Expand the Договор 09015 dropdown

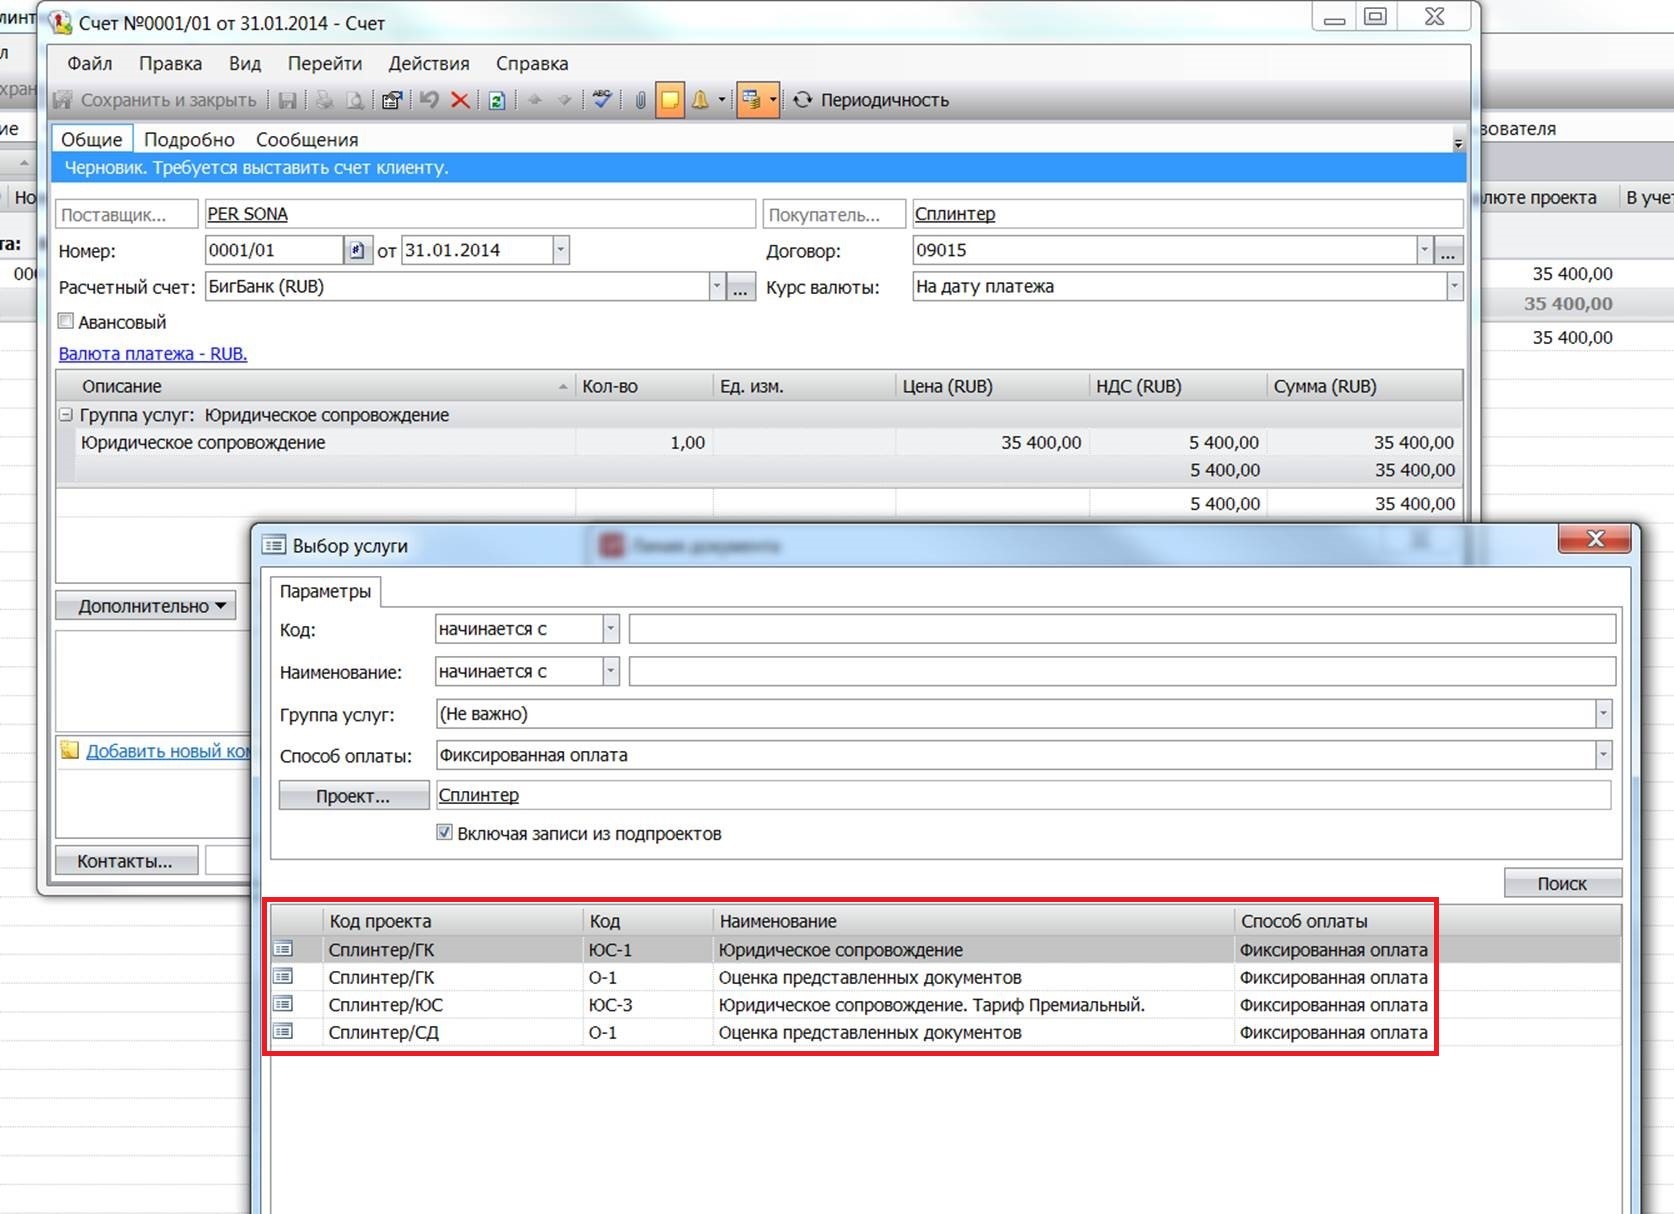[x=1424, y=250]
